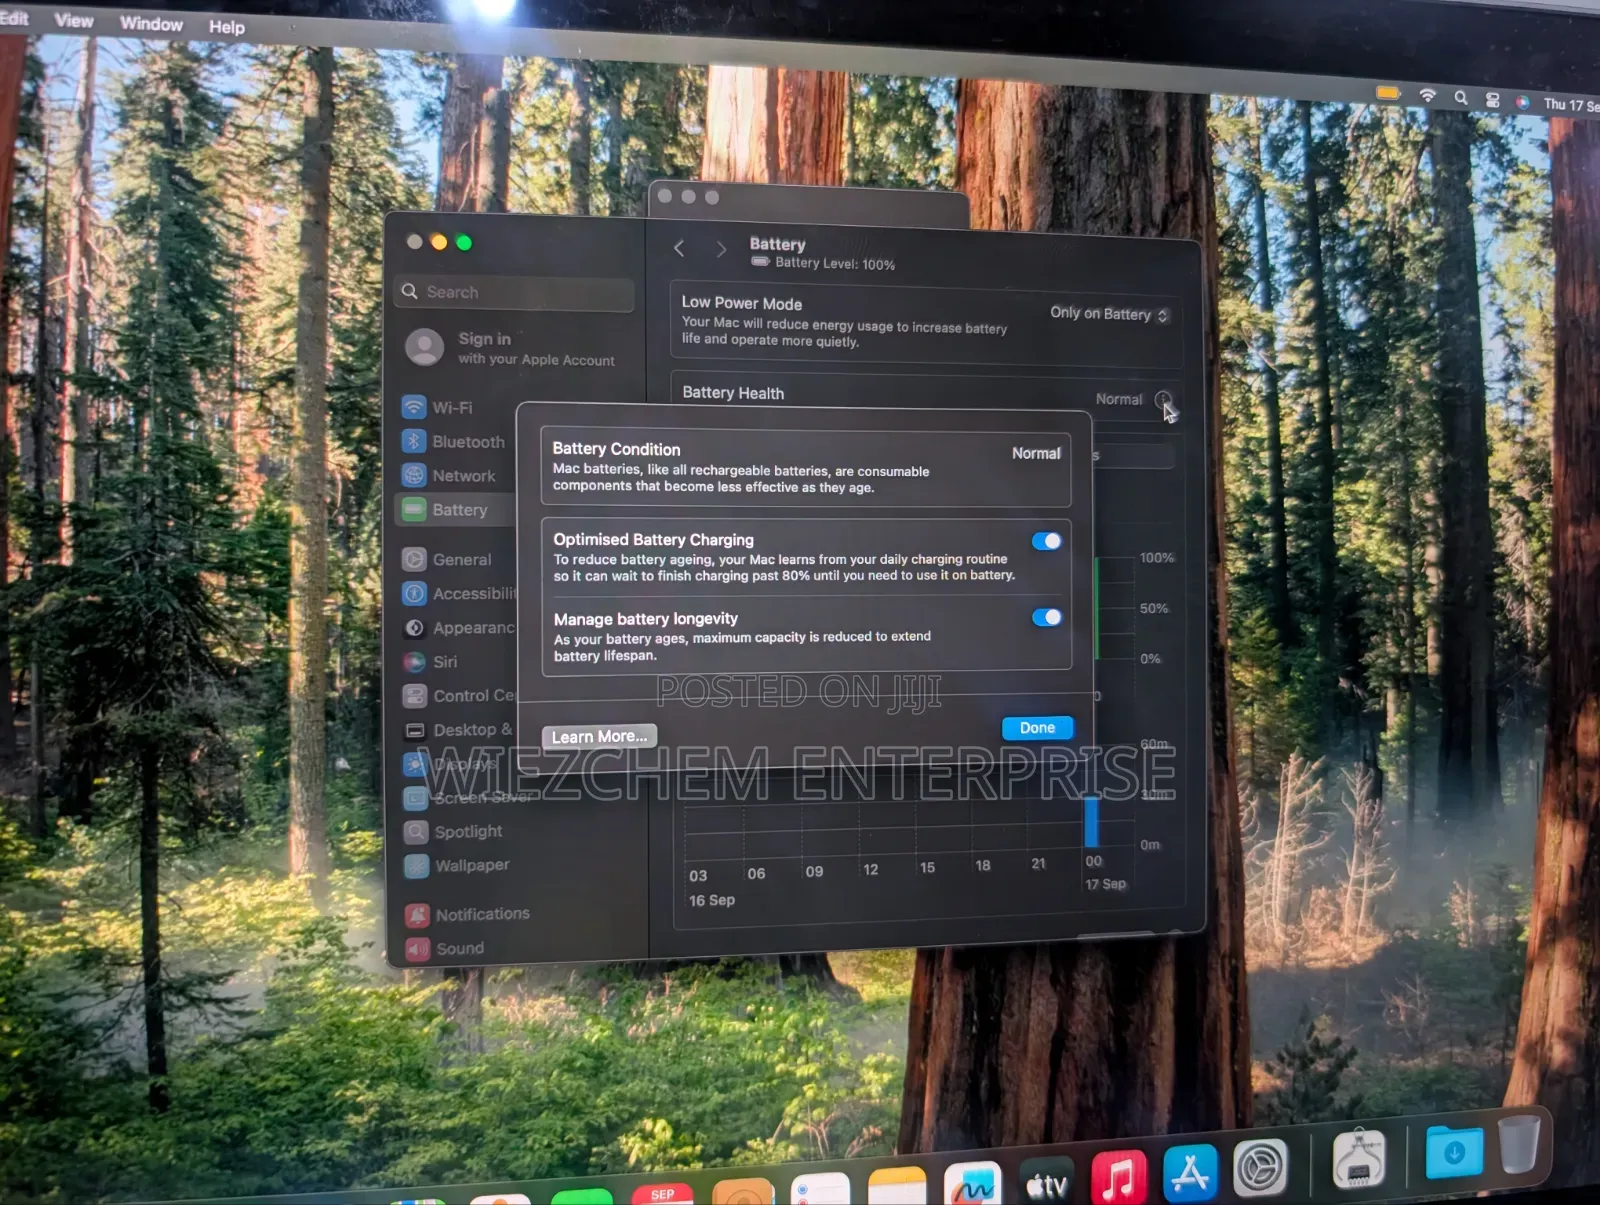The height and width of the screenshot is (1205, 1600).
Task: Select the Battery item in the sidebar
Action: tap(455, 509)
